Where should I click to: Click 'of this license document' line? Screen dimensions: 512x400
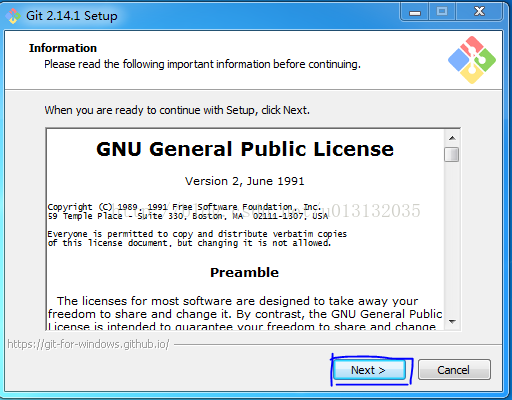pos(189,243)
